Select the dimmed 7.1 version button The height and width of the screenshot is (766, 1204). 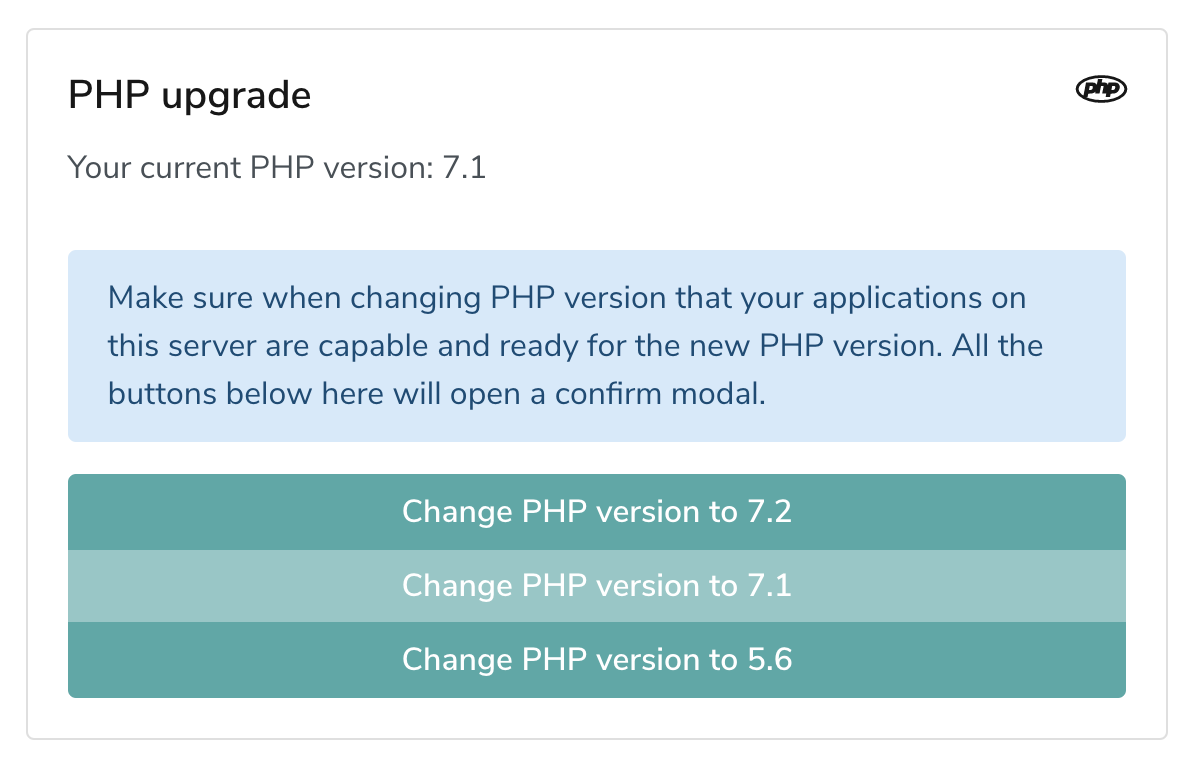tap(597, 586)
